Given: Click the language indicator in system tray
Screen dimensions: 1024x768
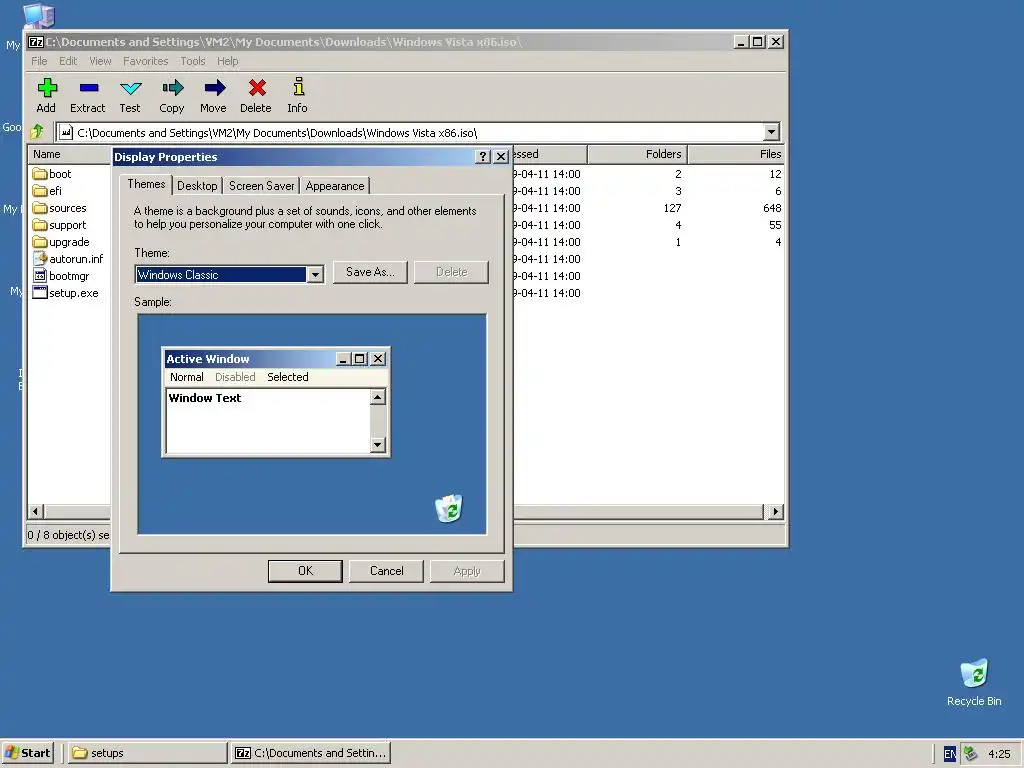Looking at the screenshot, I should 950,754.
